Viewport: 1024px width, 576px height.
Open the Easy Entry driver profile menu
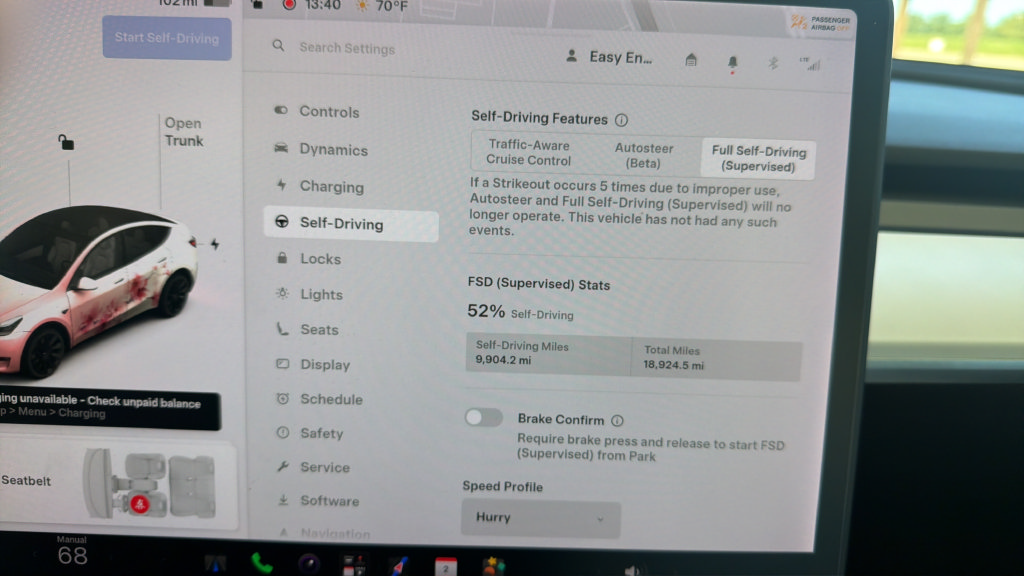click(609, 57)
